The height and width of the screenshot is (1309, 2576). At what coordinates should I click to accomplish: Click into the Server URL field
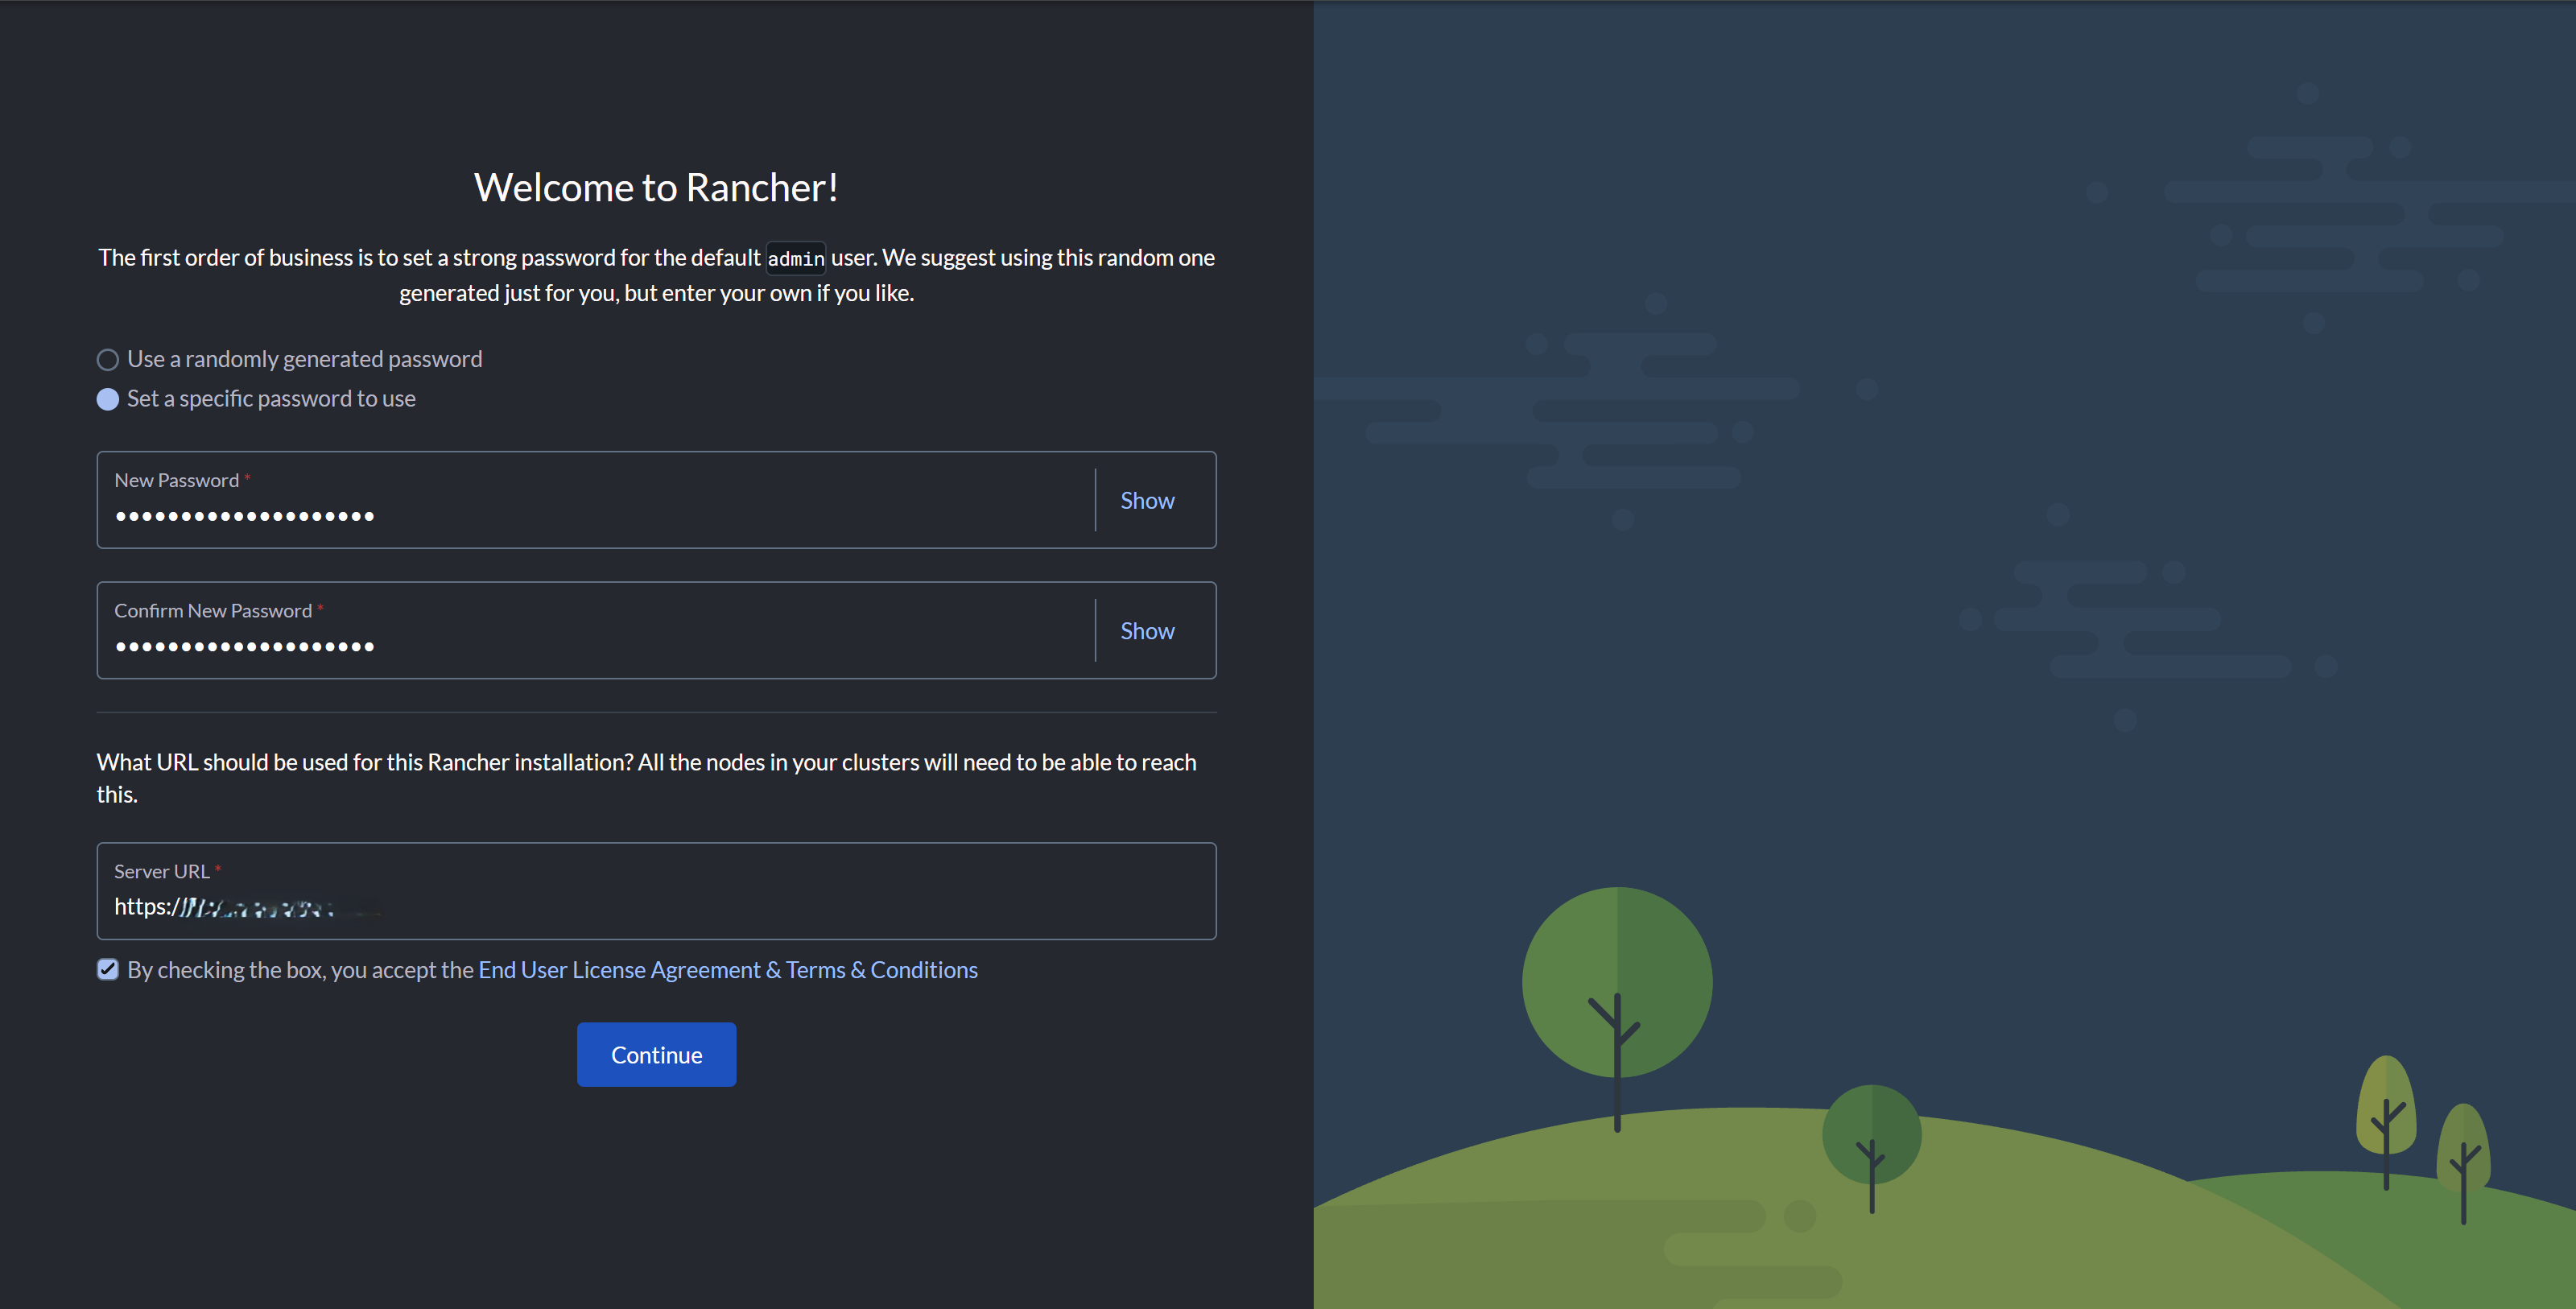pos(700,907)
